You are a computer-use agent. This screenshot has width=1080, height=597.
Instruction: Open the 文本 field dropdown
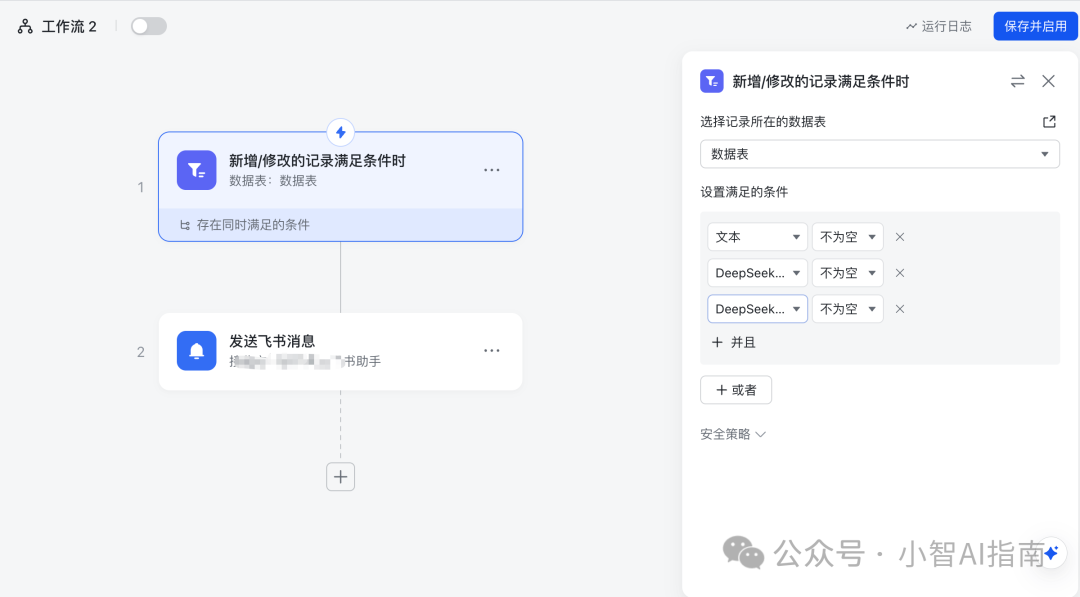tap(757, 237)
